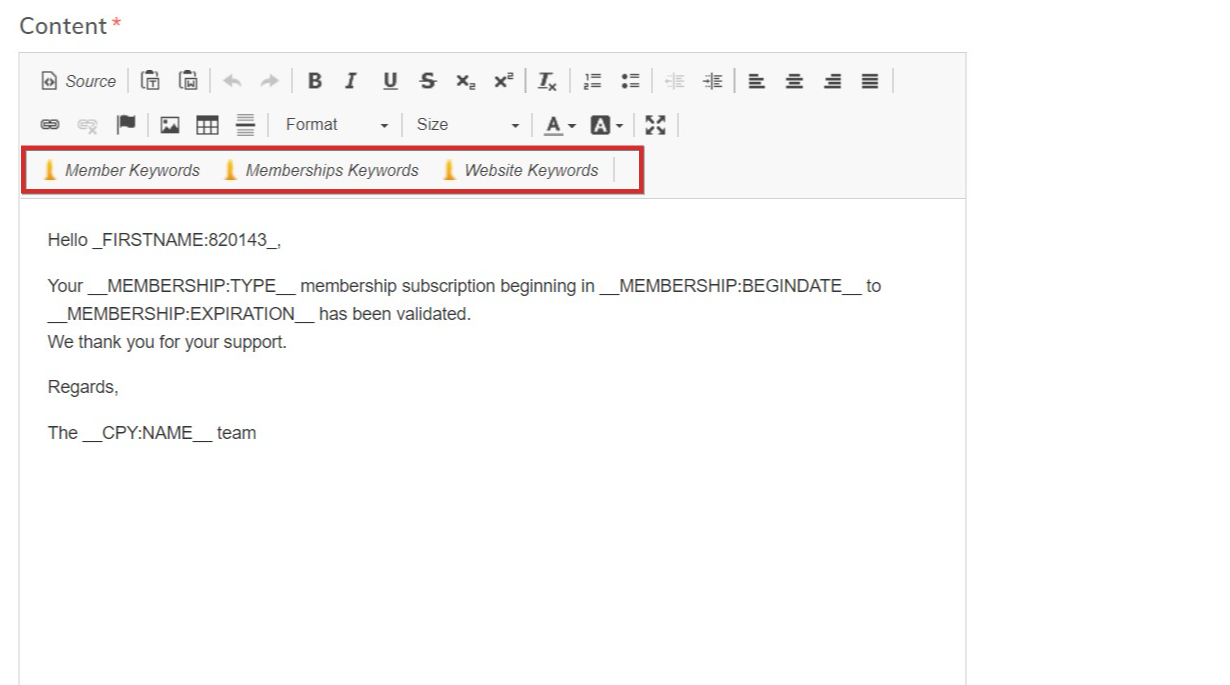
Task: Insert a link using the chain icon
Action: [49, 125]
